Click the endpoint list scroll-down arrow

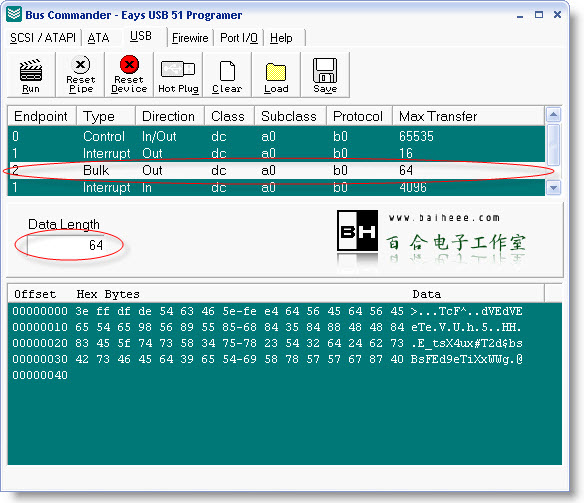pyautogui.click(x=553, y=188)
